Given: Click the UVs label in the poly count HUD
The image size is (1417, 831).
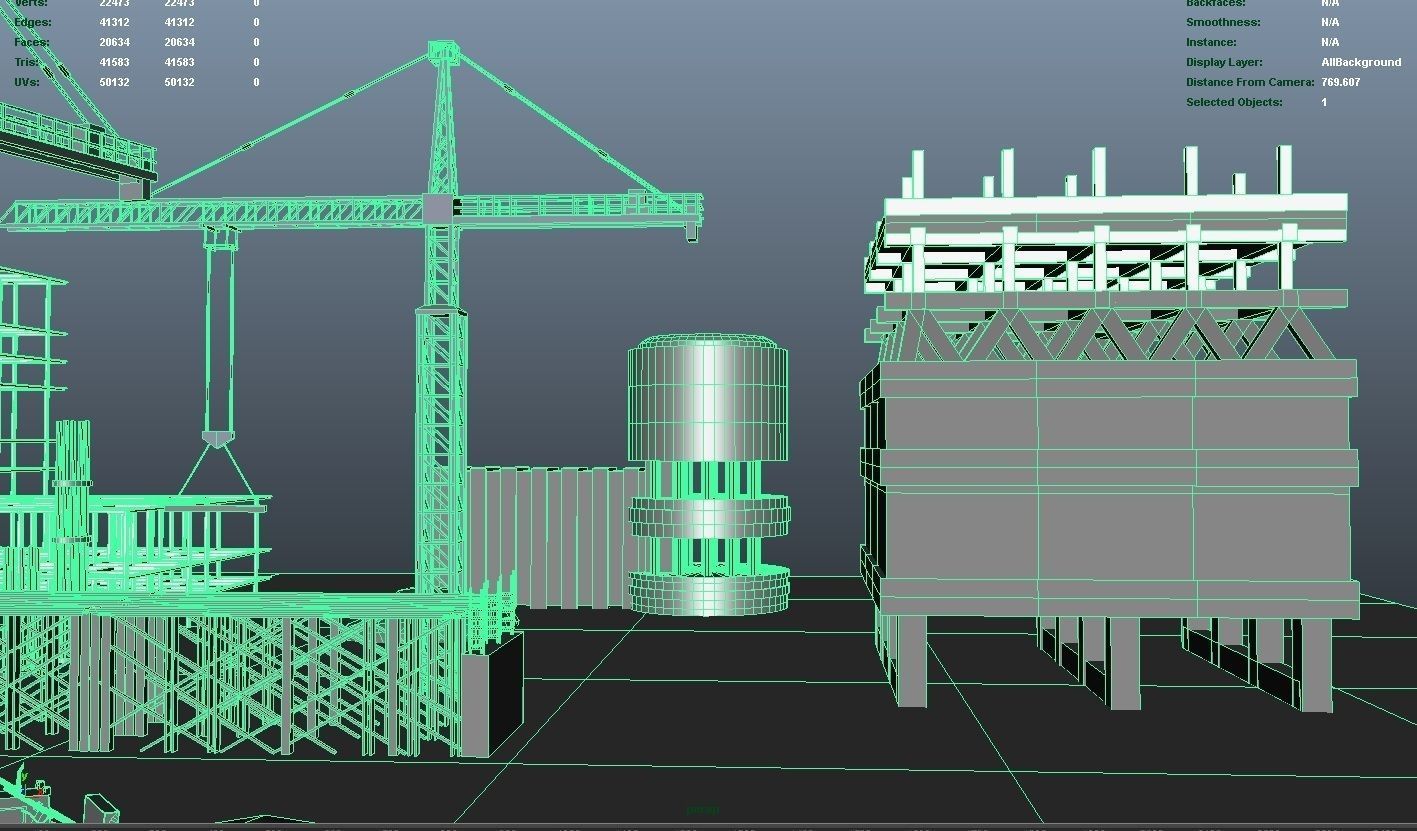Looking at the screenshot, I should pyautogui.click(x=27, y=82).
